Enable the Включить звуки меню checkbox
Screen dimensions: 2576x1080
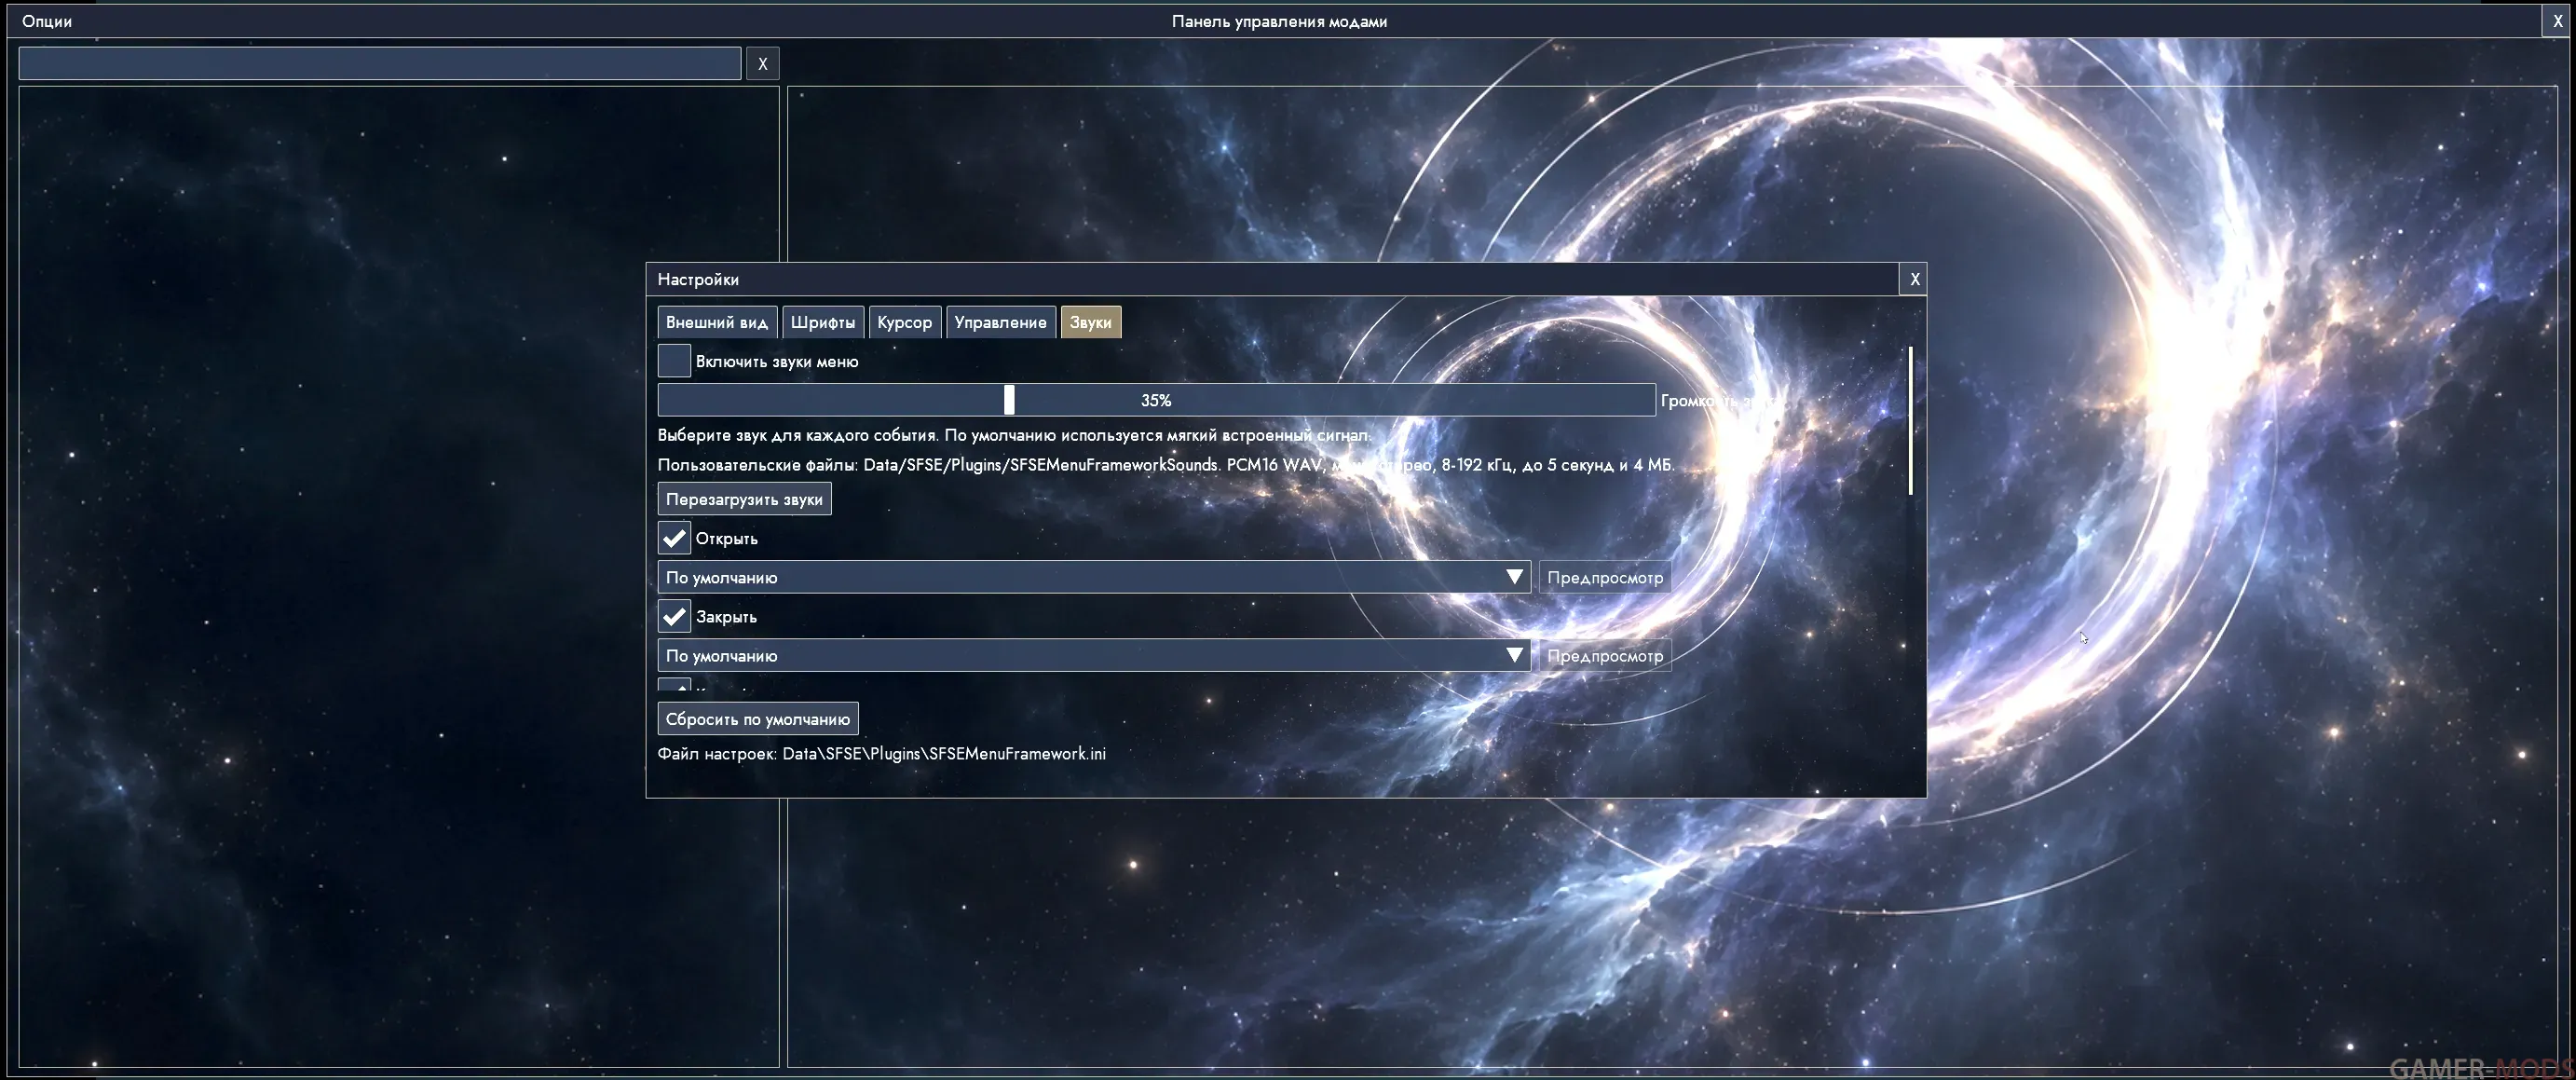point(674,361)
